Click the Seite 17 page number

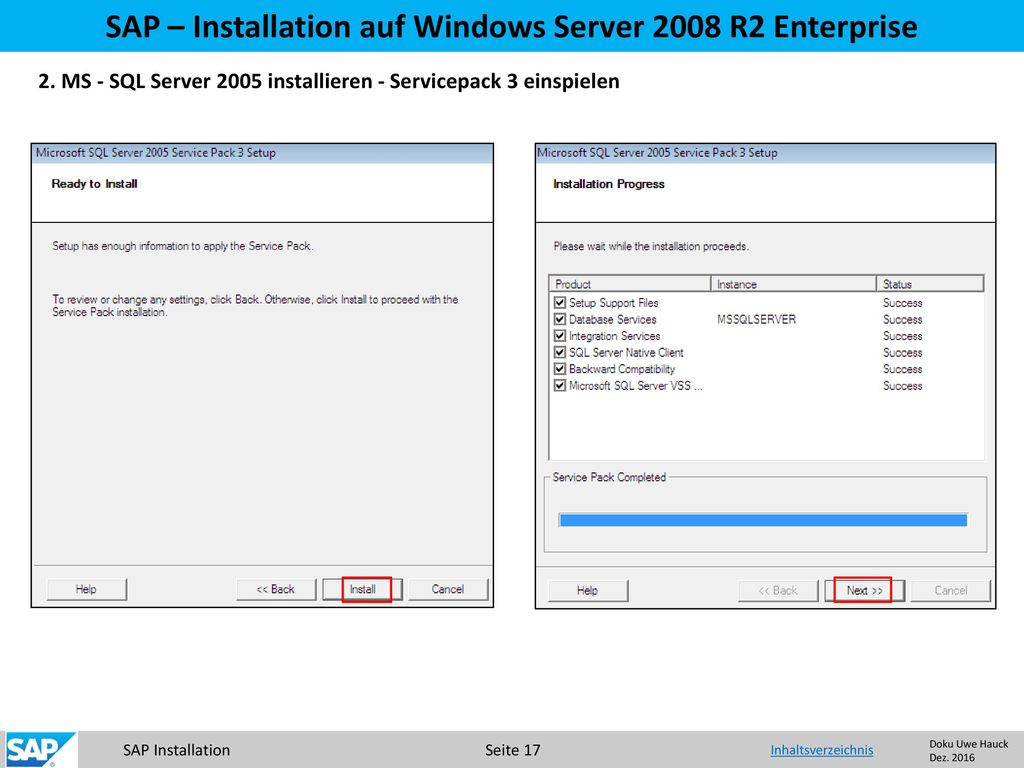[x=513, y=750]
